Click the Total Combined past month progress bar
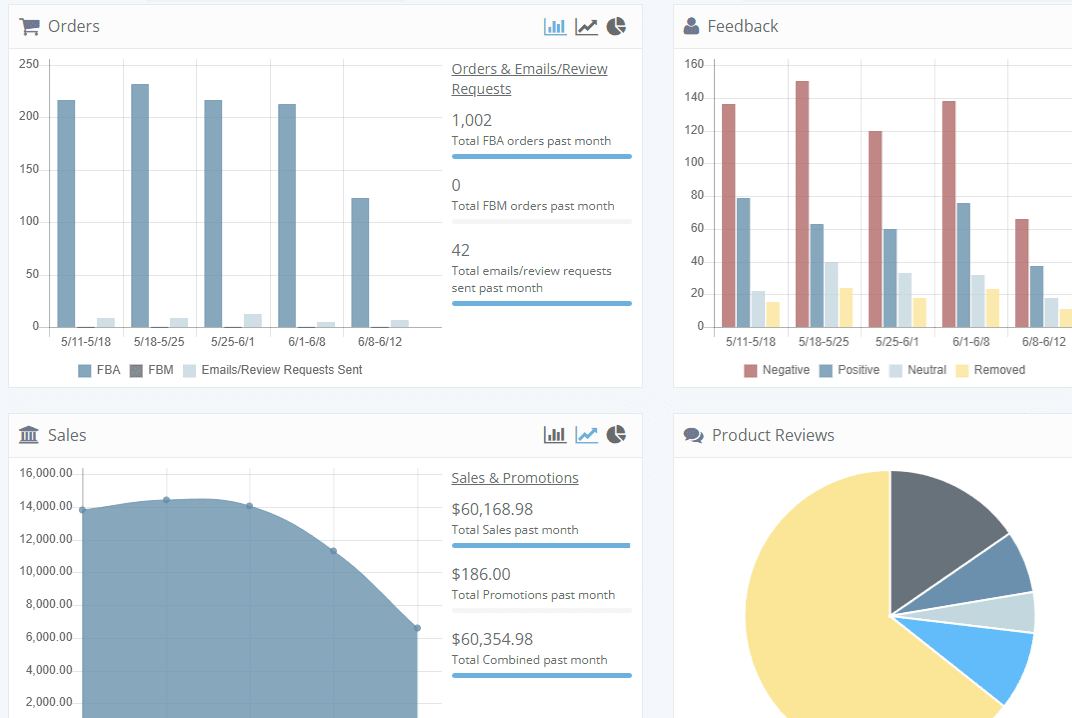Image resolution: width=1072 pixels, height=718 pixels. tap(541, 676)
